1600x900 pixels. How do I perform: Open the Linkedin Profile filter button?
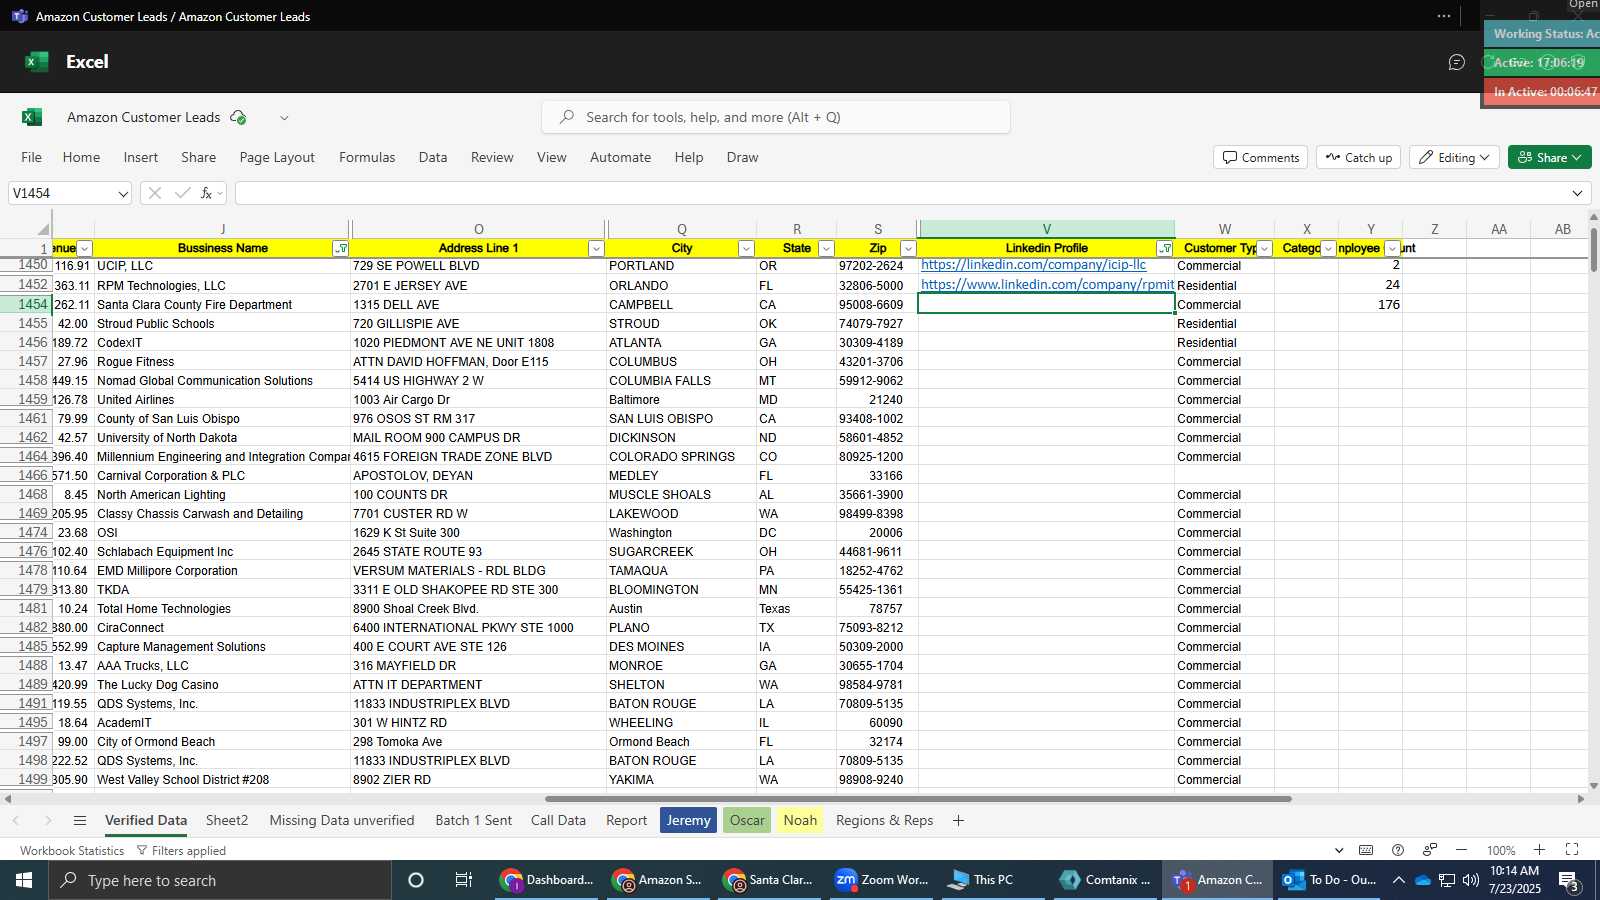click(1165, 248)
